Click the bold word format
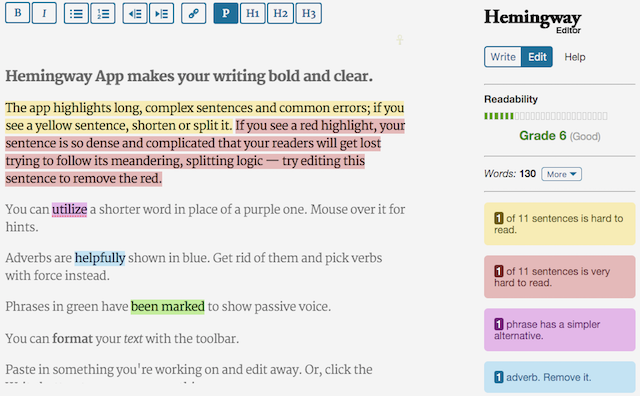 pos(73,339)
